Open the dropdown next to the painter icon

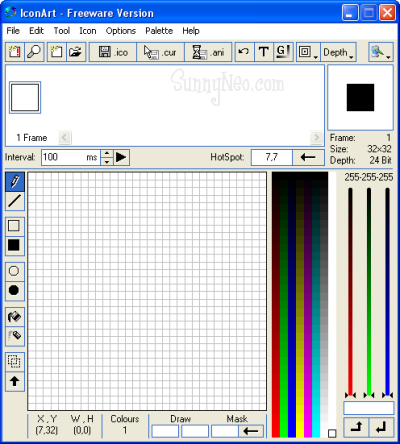coord(388,58)
